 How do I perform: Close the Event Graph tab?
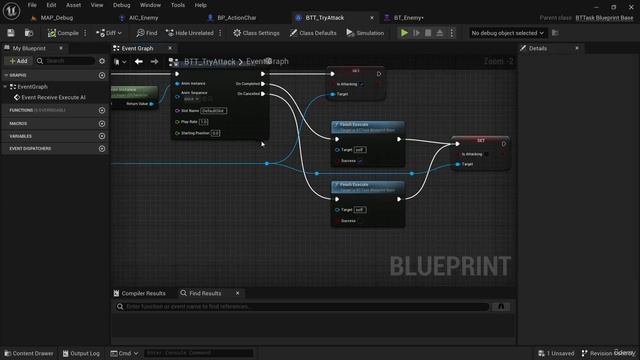point(170,48)
